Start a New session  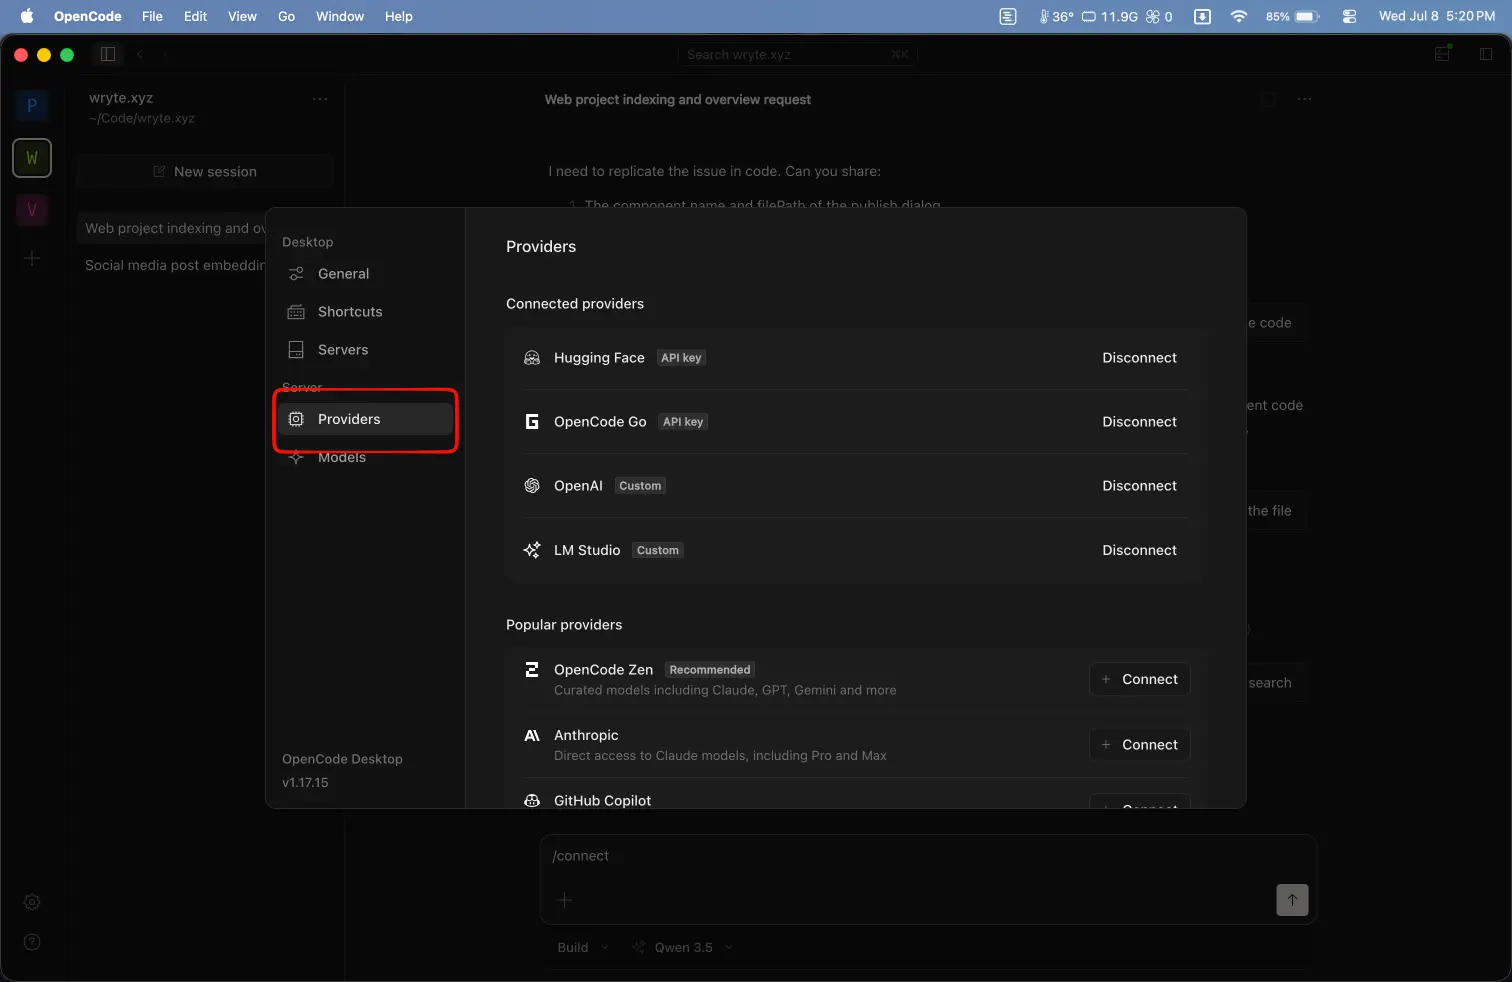pyautogui.click(x=205, y=172)
